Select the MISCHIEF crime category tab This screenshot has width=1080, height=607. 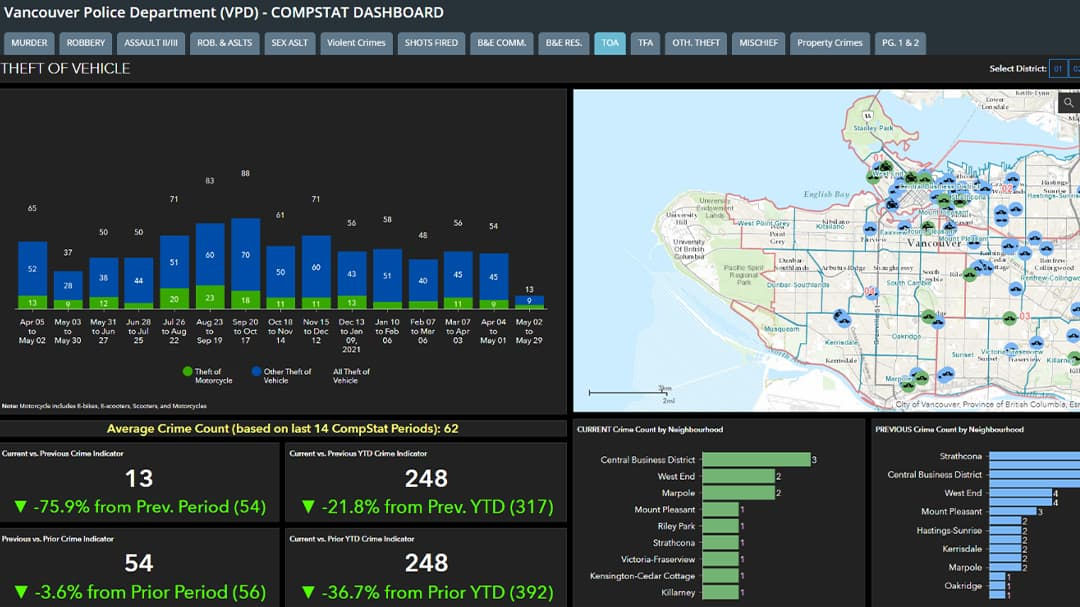pos(757,43)
